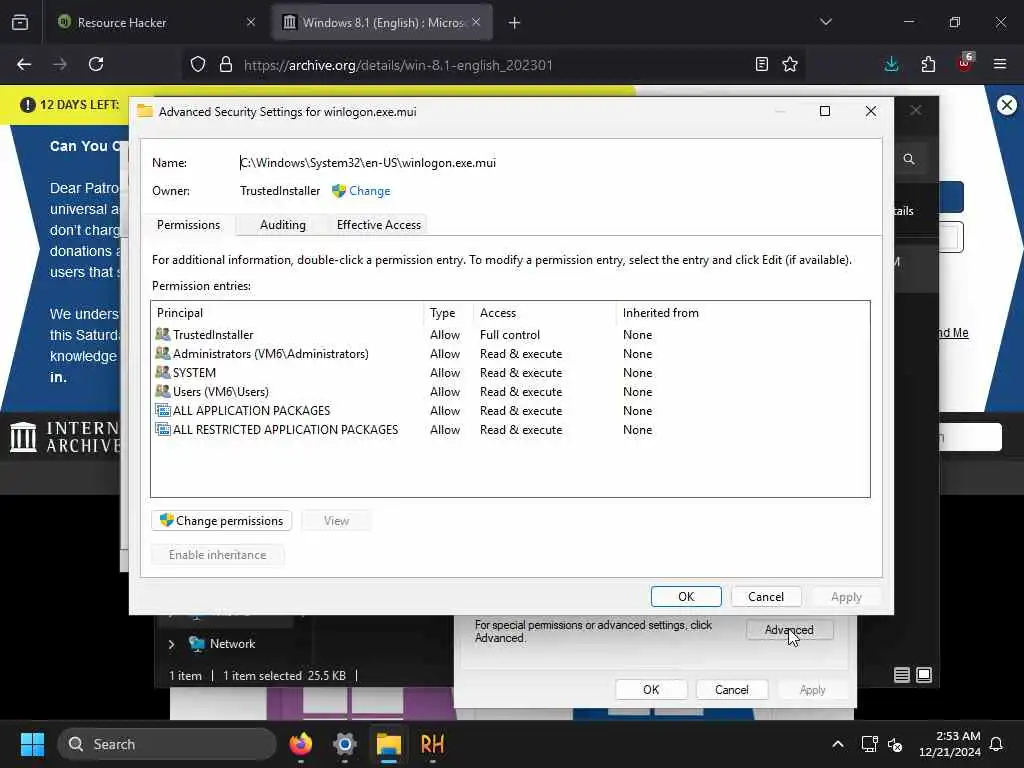Image resolution: width=1024 pixels, height=768 pixels.
Task: Select the ALL APPLICATION PACKAGES entry
Action: [509, 410]
